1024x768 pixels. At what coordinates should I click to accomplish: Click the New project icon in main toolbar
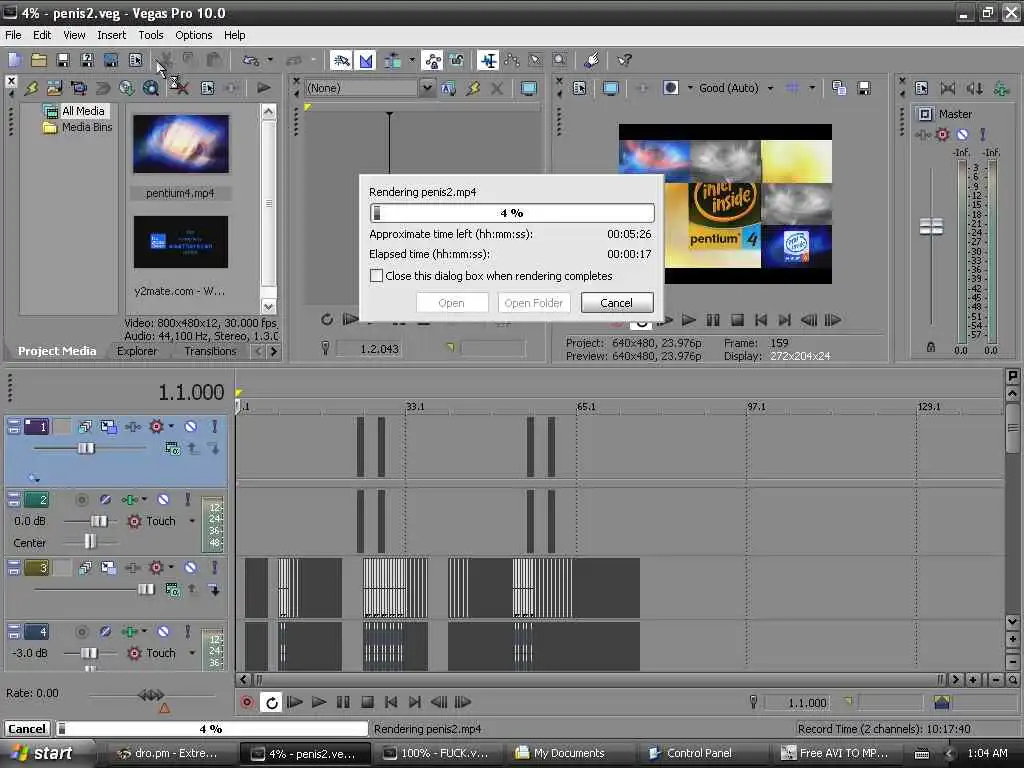tap(14, 61)
